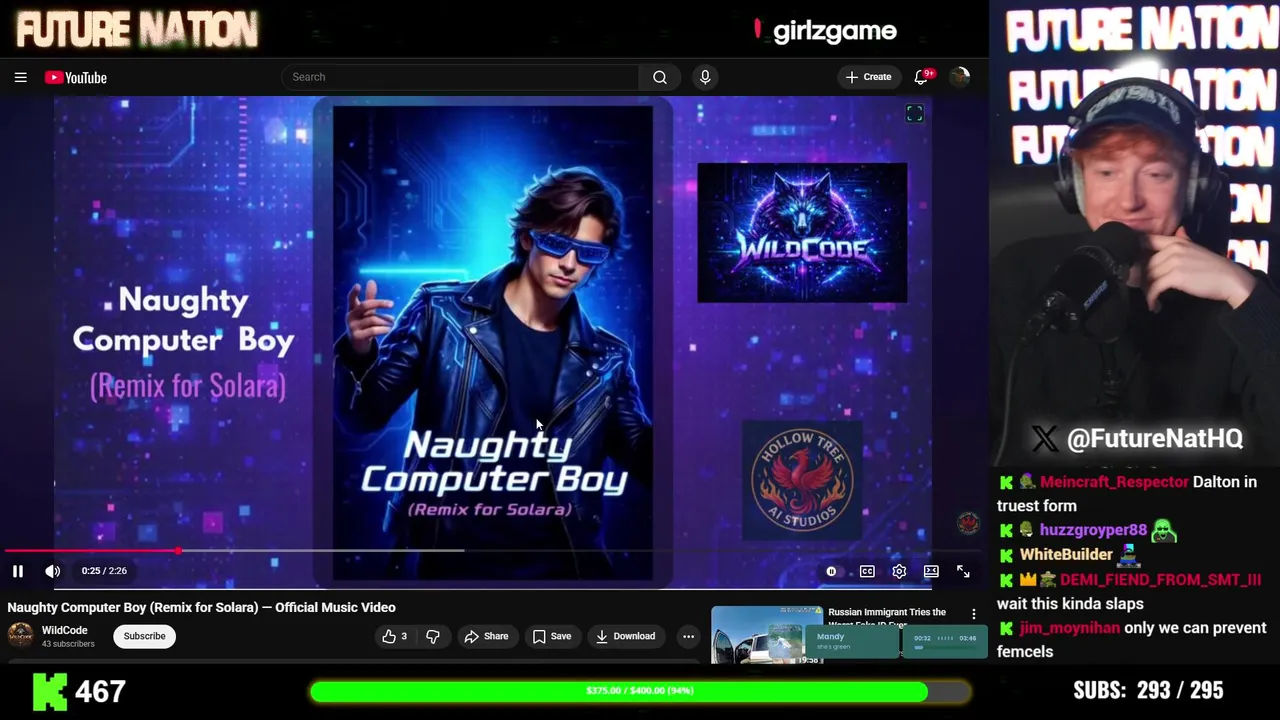Click the WhiteBuilder chat username
Image resolution: width=1280 pixels, height=720 pixels.
[x=1066, y=554]
